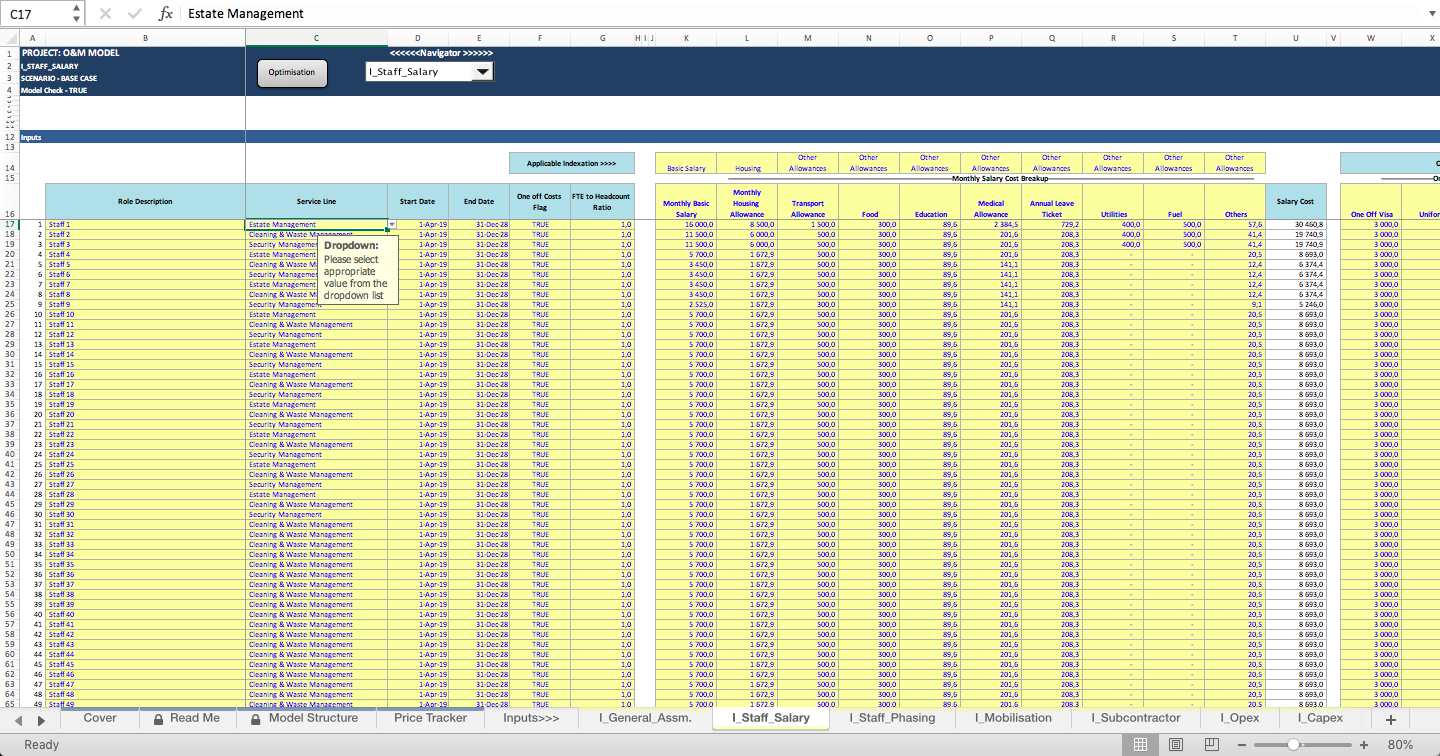The image size is (1440, 756).
Task: Zoom out with the minus icon
Action: pos(1241,745)
